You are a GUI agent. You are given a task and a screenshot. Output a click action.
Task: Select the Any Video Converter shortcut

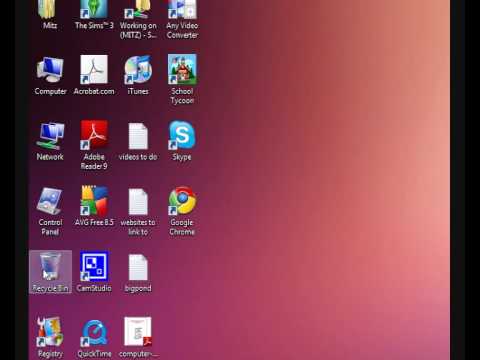[x=182, y=19]
